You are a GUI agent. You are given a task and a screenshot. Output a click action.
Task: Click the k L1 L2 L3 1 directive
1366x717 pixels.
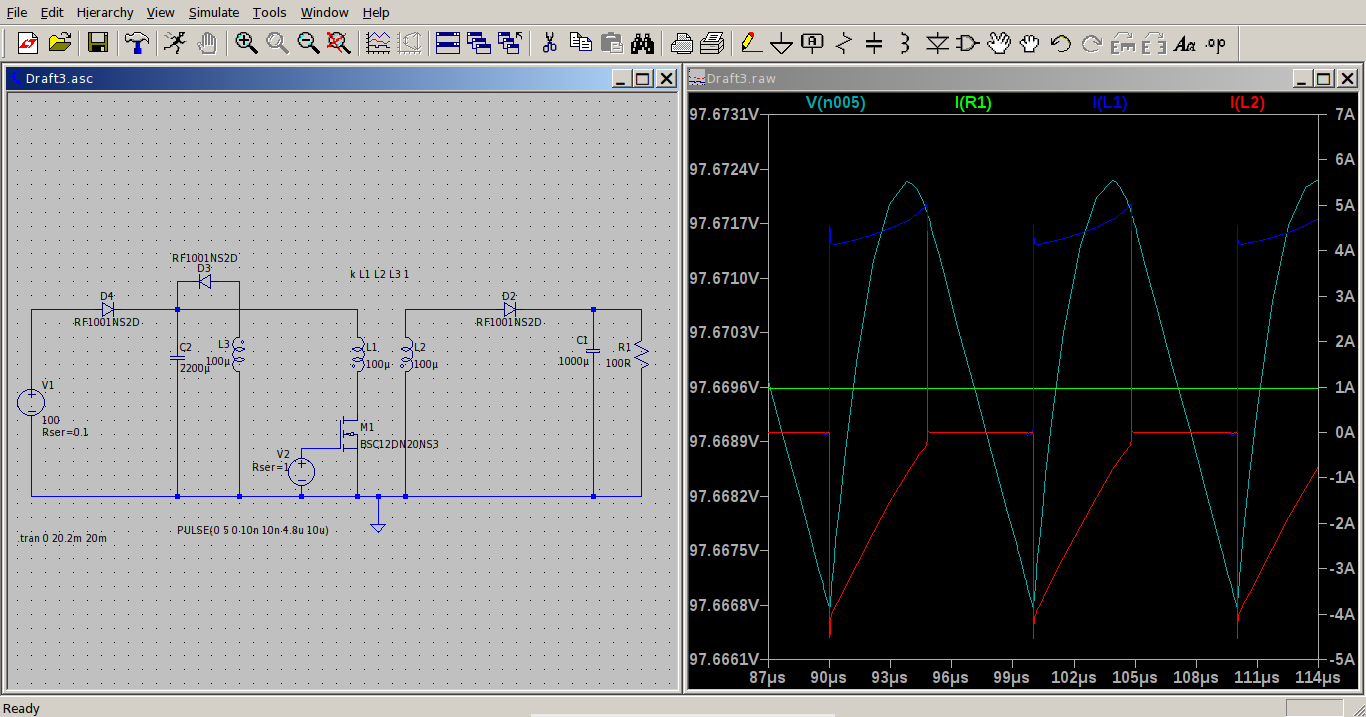pyautogui.click(x=379, y=274)
